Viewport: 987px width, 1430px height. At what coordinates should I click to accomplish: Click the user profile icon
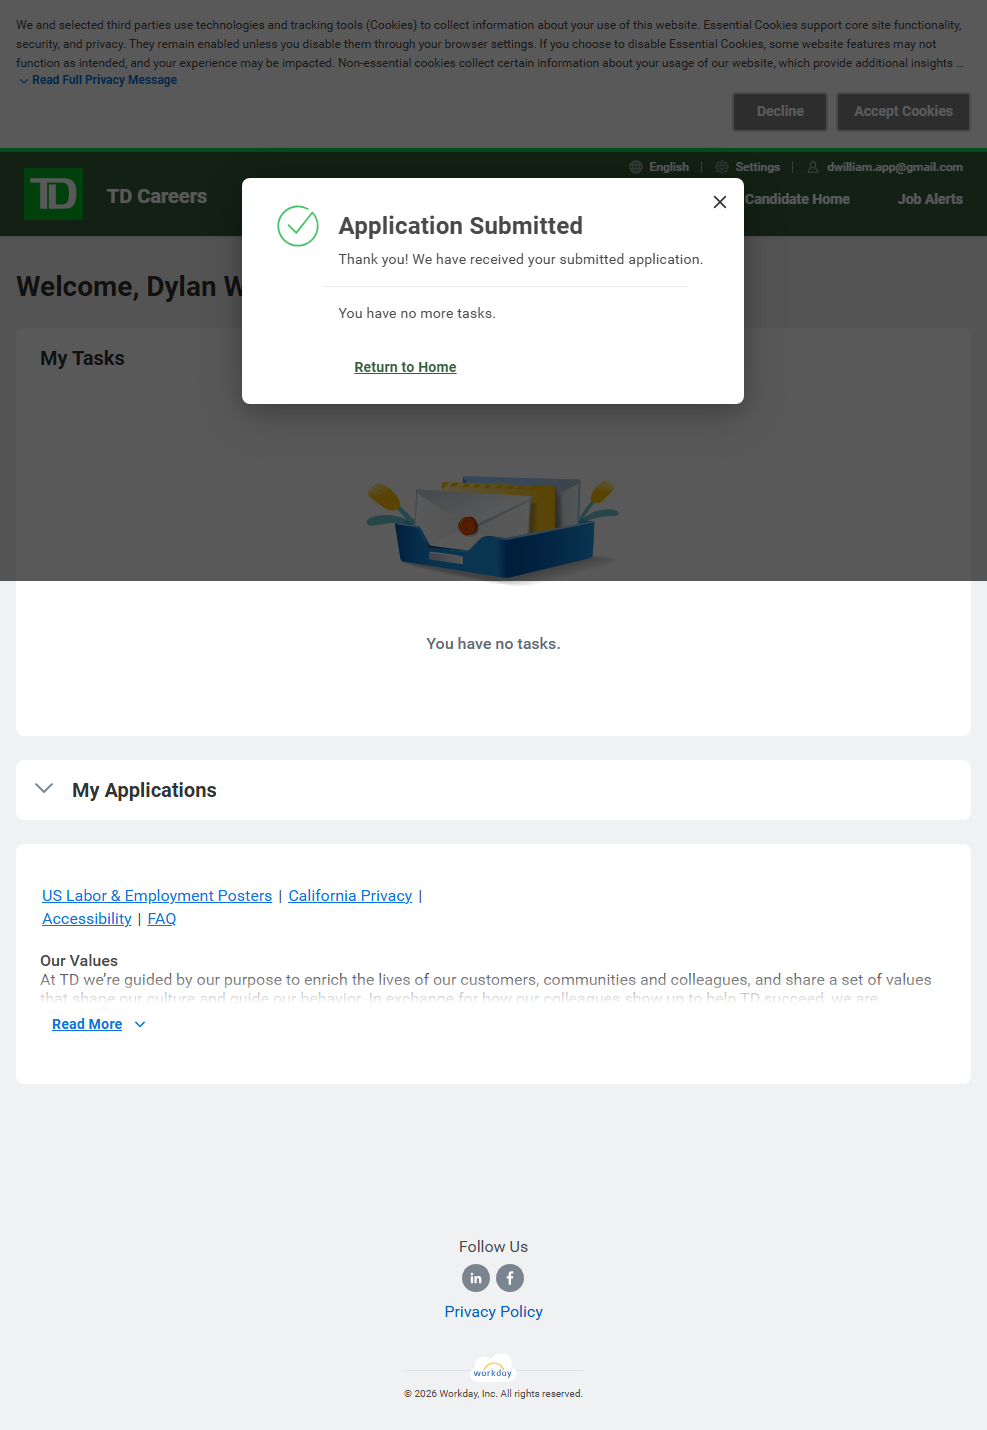(x=813, y=167)
